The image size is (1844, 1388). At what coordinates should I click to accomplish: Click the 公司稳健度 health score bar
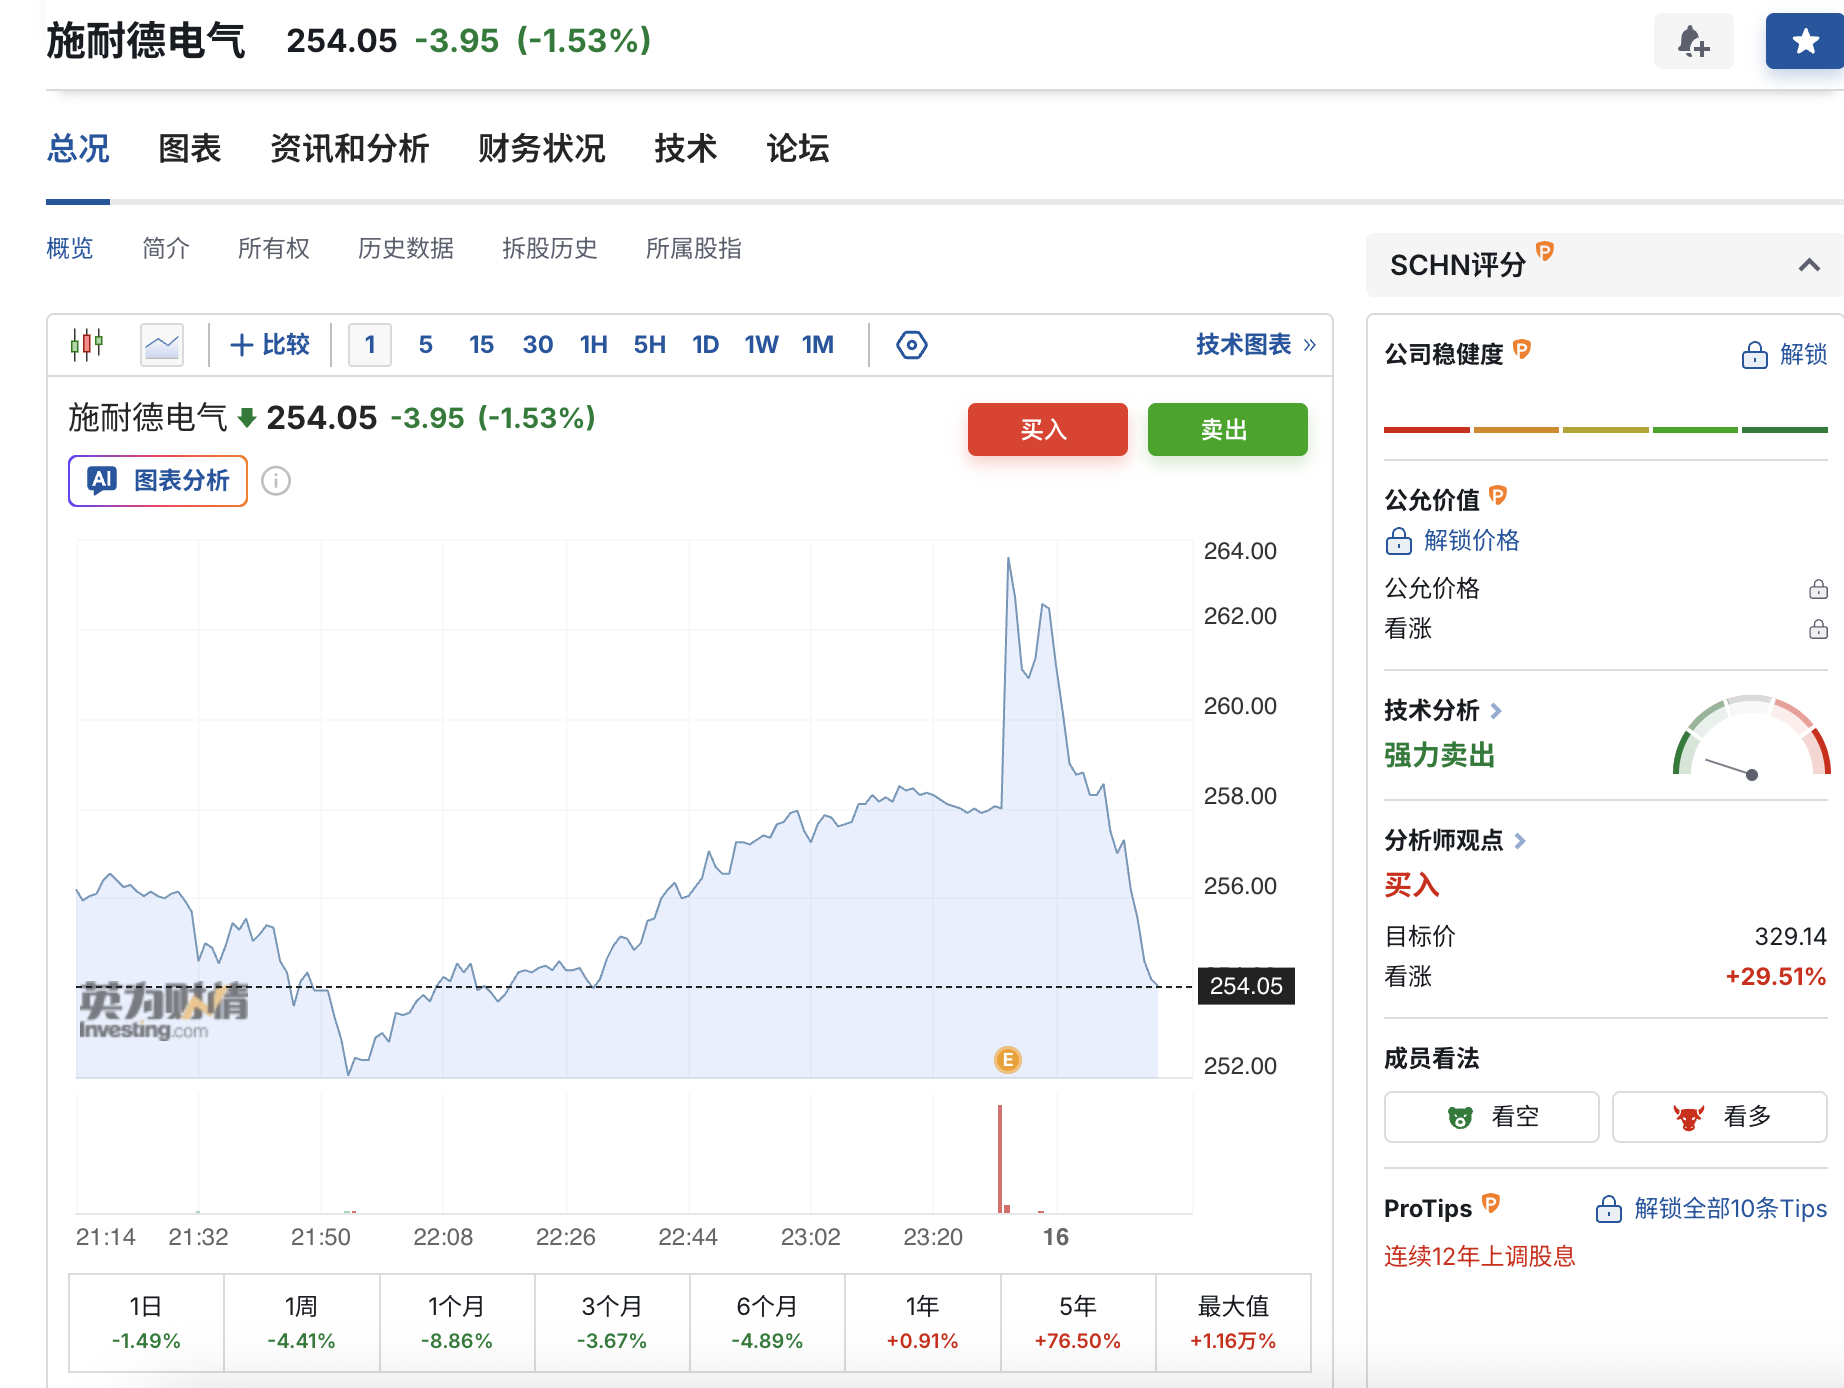[x=1606, y=430]
